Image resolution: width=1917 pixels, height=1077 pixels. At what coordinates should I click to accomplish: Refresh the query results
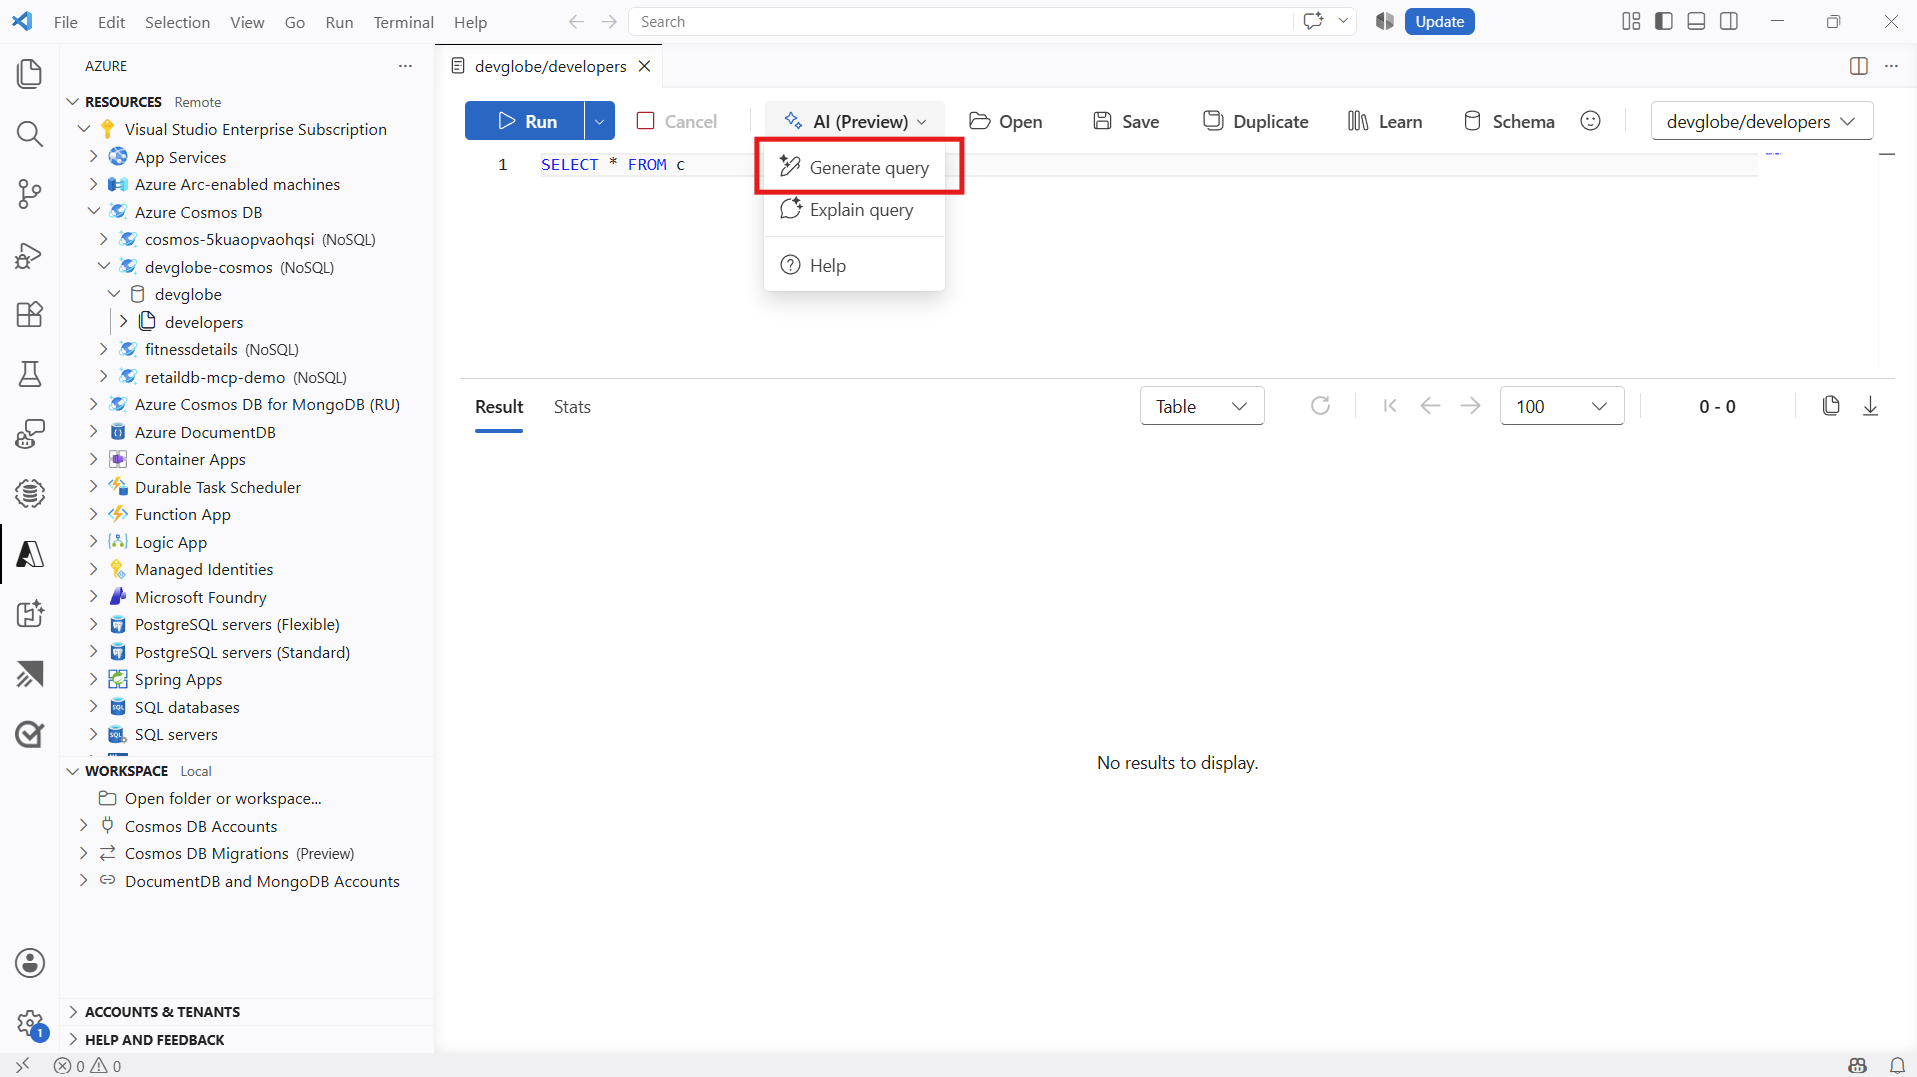[x=1320, y=406]
